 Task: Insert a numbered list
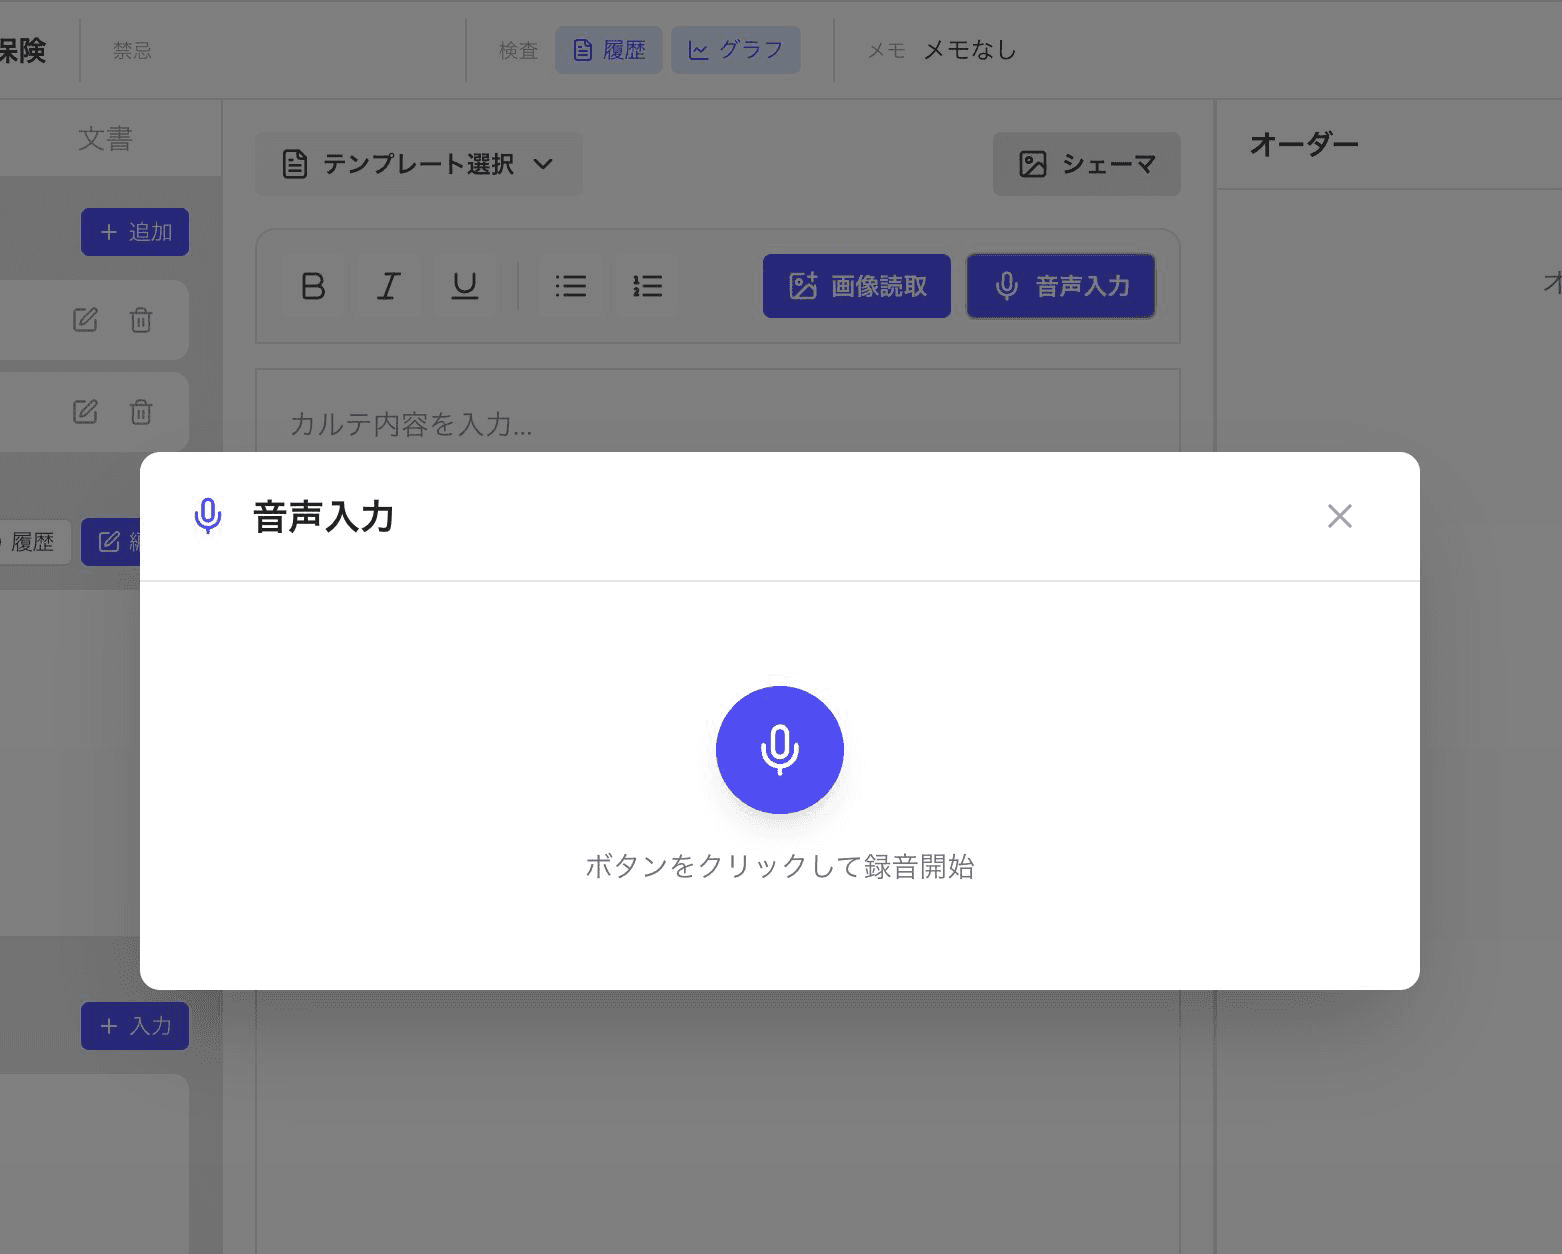click(x=647, y=287)
